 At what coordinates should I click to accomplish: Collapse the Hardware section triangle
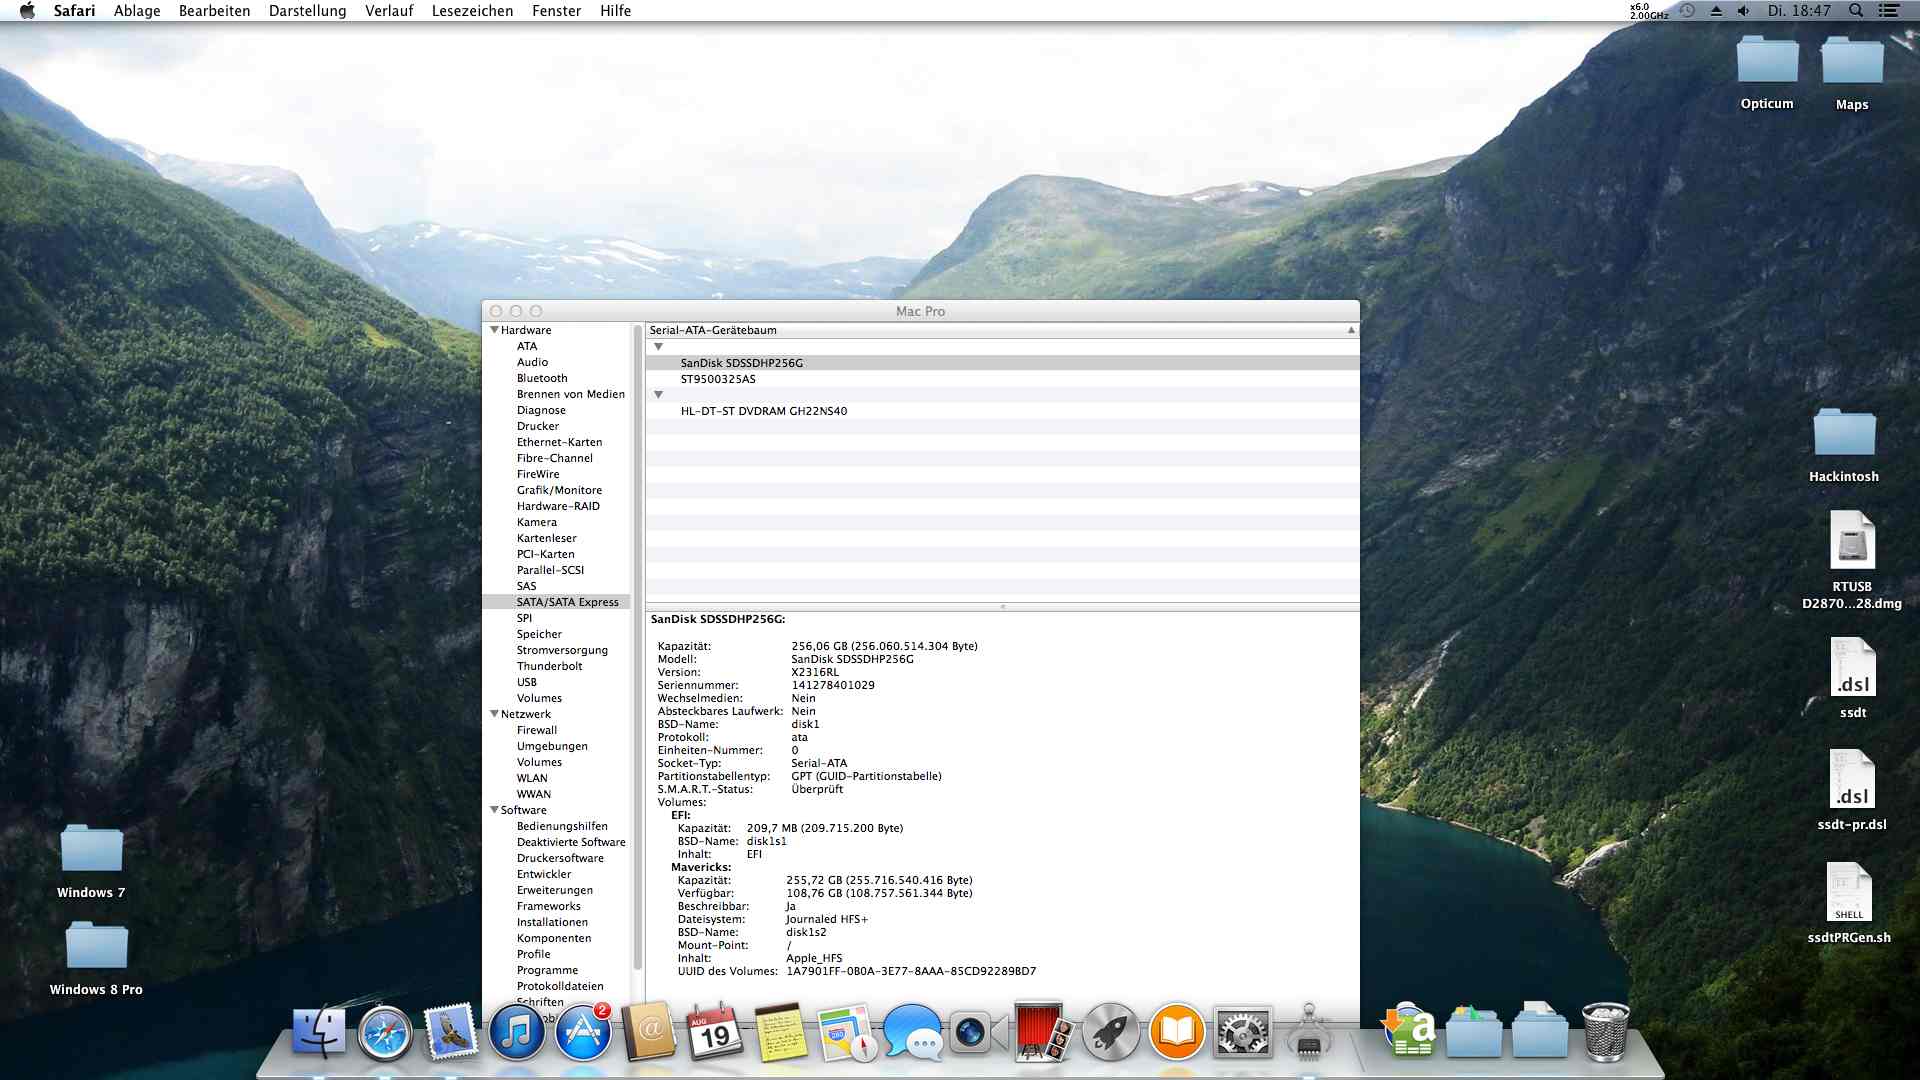point(494,330)
